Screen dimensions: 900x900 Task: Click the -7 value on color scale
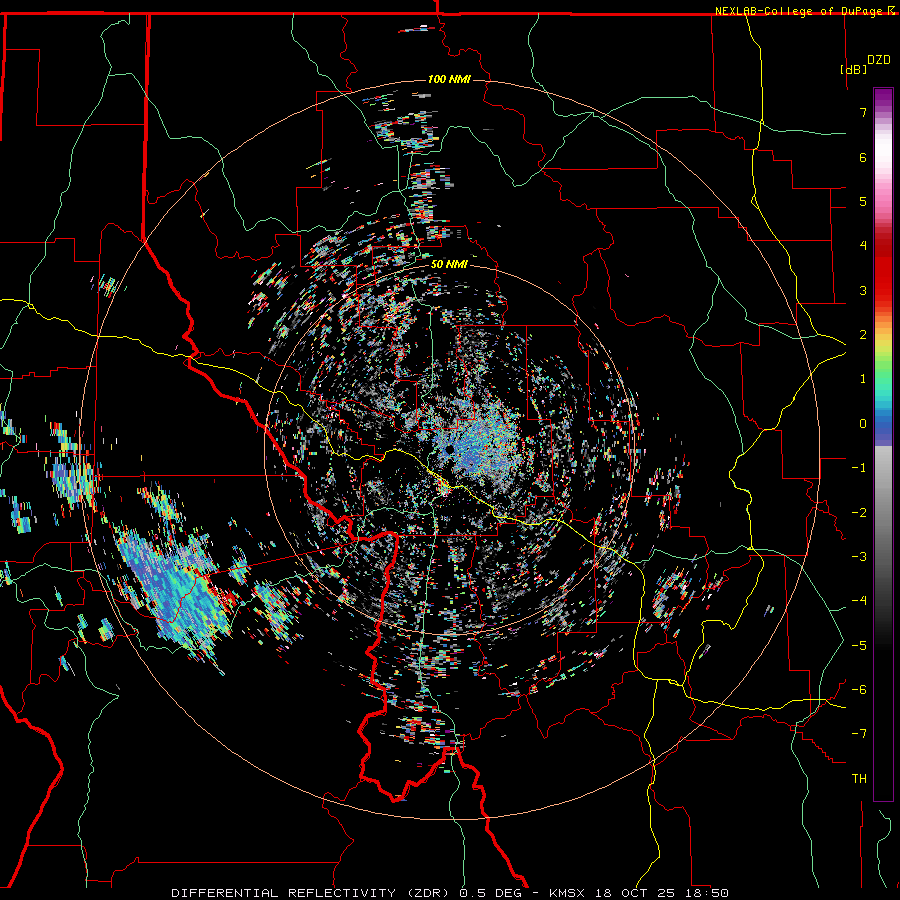point(859,734)
